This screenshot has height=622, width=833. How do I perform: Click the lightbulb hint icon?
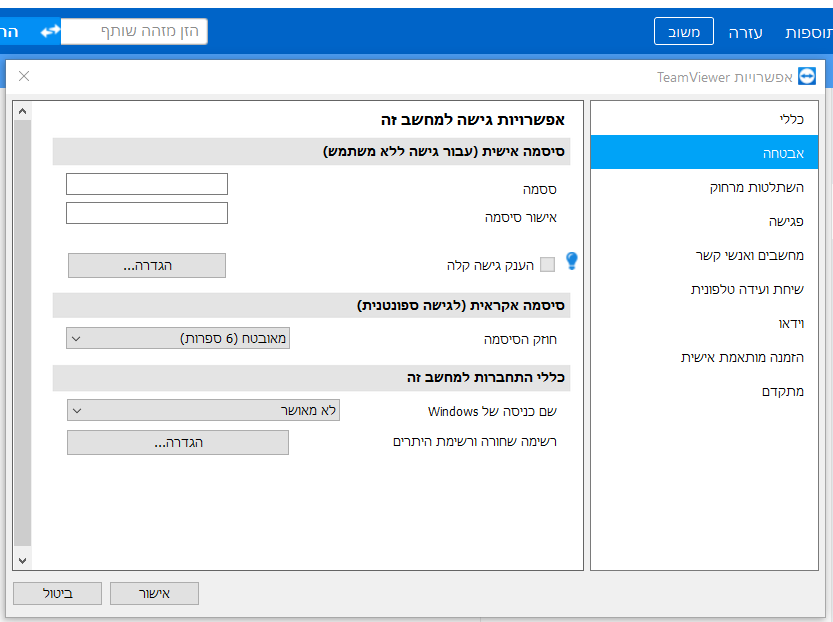572,262
